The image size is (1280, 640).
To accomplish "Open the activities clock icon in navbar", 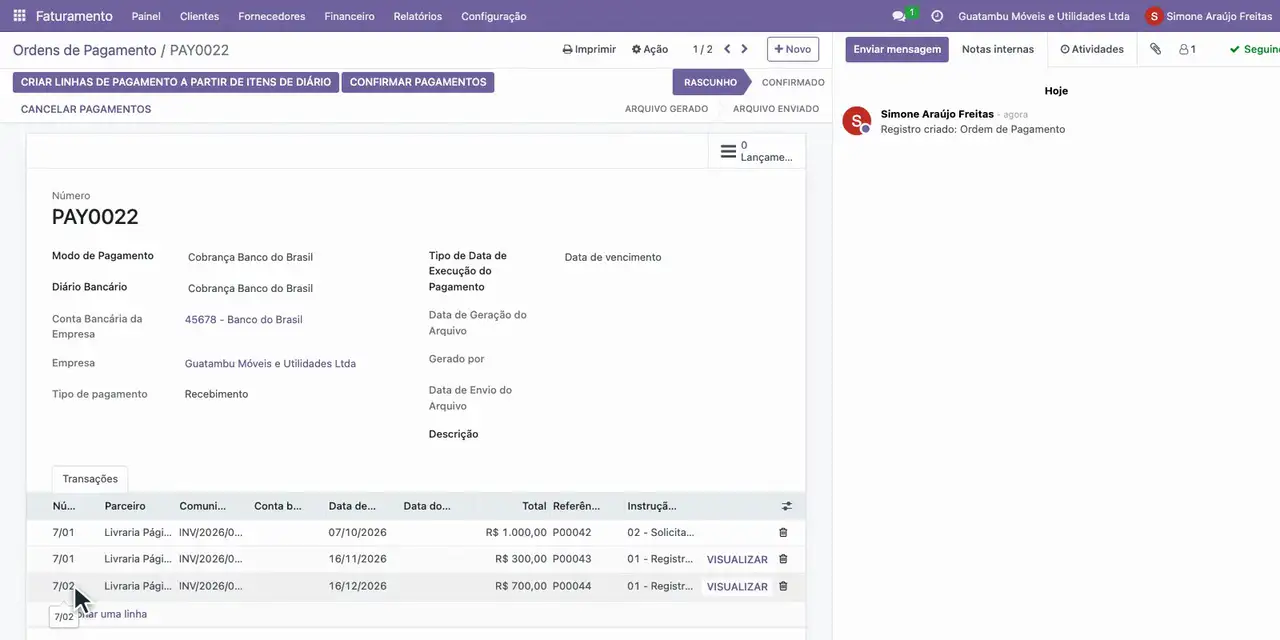I will coord(937,16).
